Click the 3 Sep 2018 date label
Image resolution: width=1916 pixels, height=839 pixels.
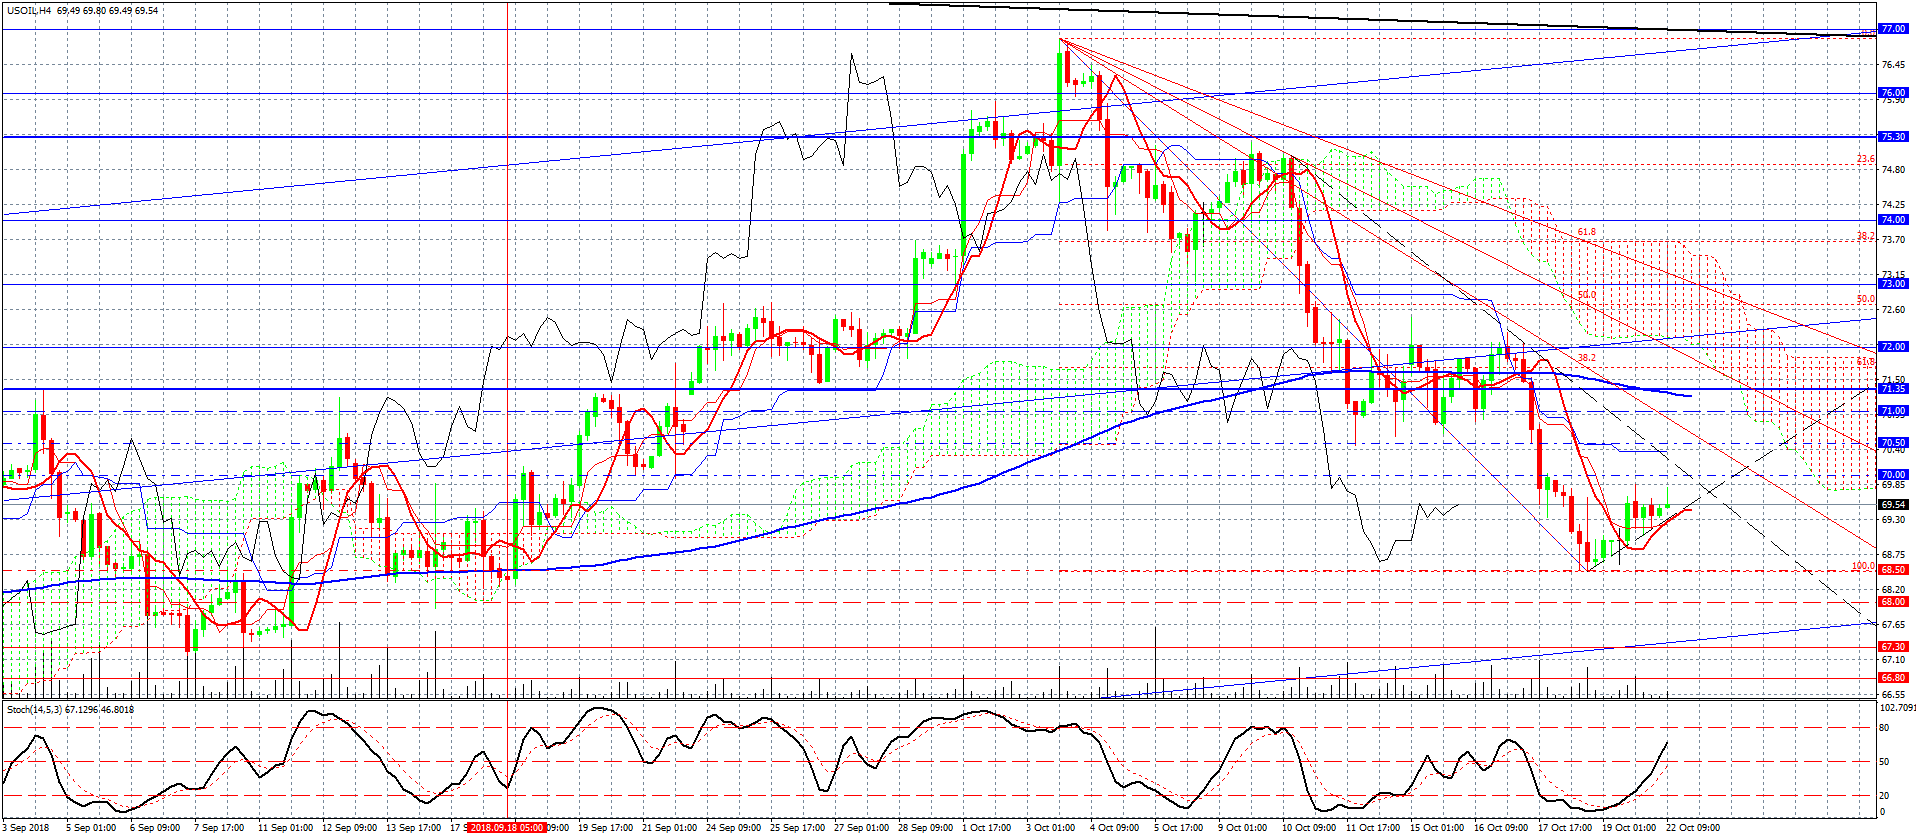click(x=28, y=828)
